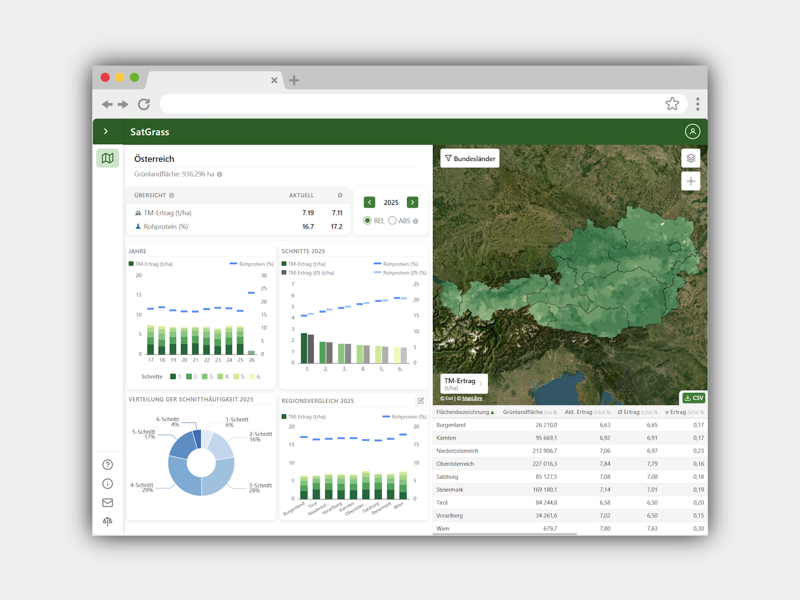Select the Salzburg table row
The width and height of the screenshot is (800, 600).
click(570, 477)
